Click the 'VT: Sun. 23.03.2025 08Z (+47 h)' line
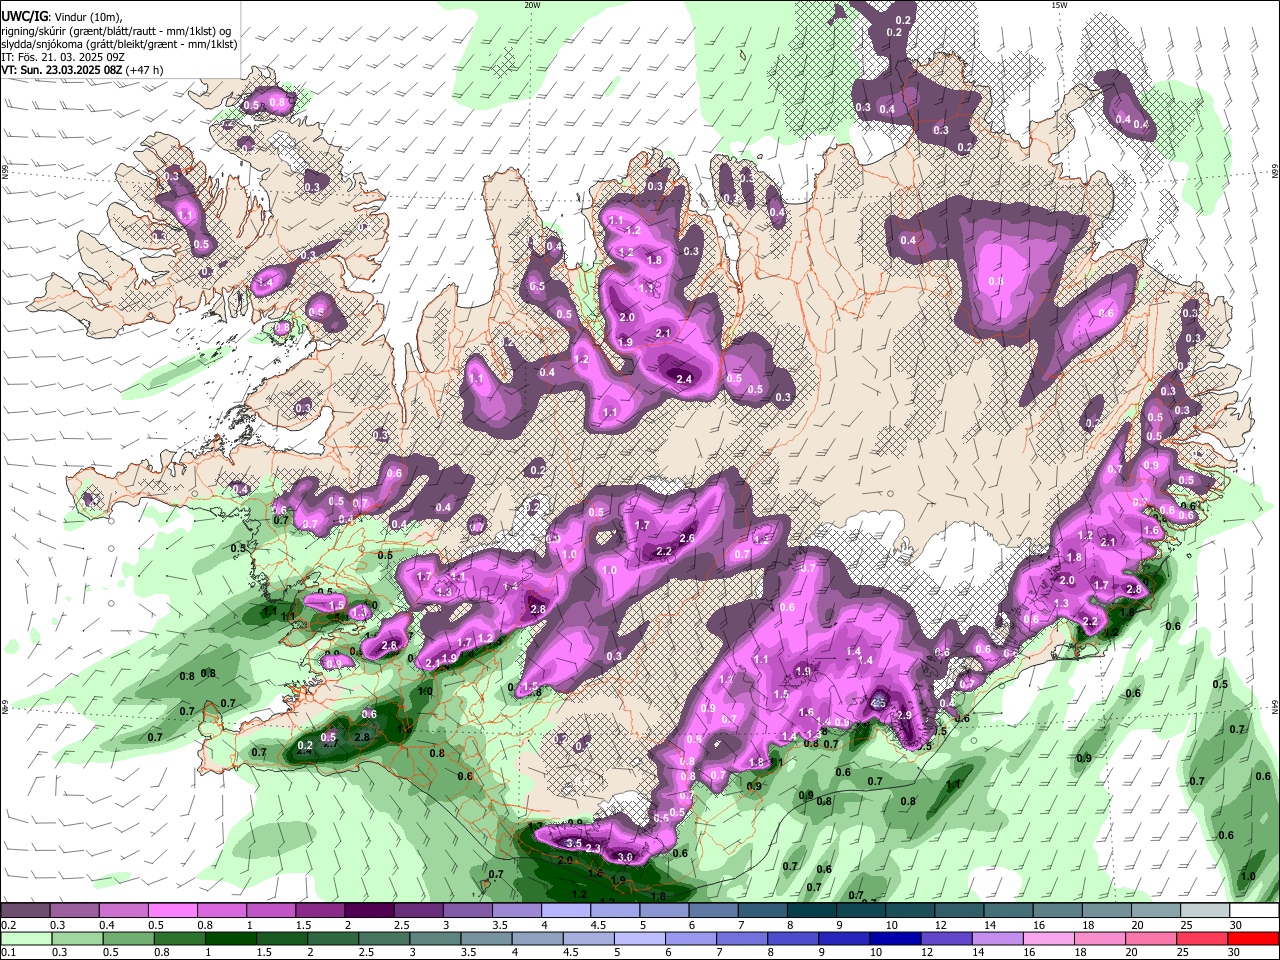The height and width of the screenshot is (960, 1280). [82, 70]
